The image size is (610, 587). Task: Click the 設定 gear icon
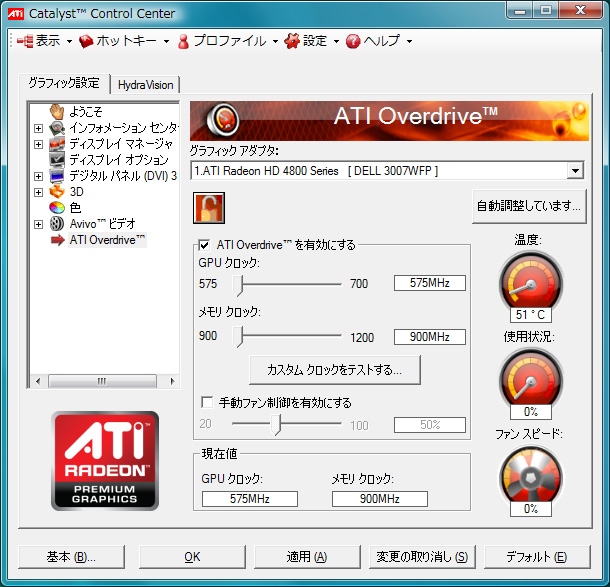(x=292, y=41)
